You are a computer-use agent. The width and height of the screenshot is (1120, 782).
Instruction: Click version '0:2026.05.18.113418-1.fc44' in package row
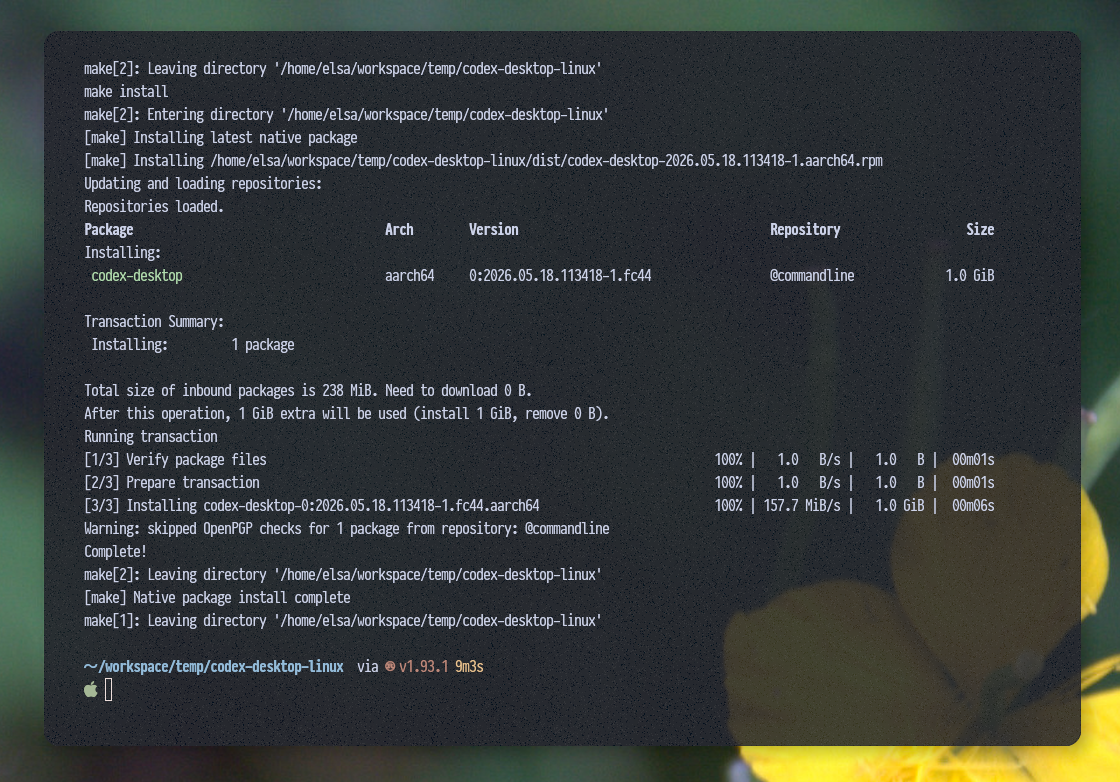pyautogui.click(x=560, y=276)
